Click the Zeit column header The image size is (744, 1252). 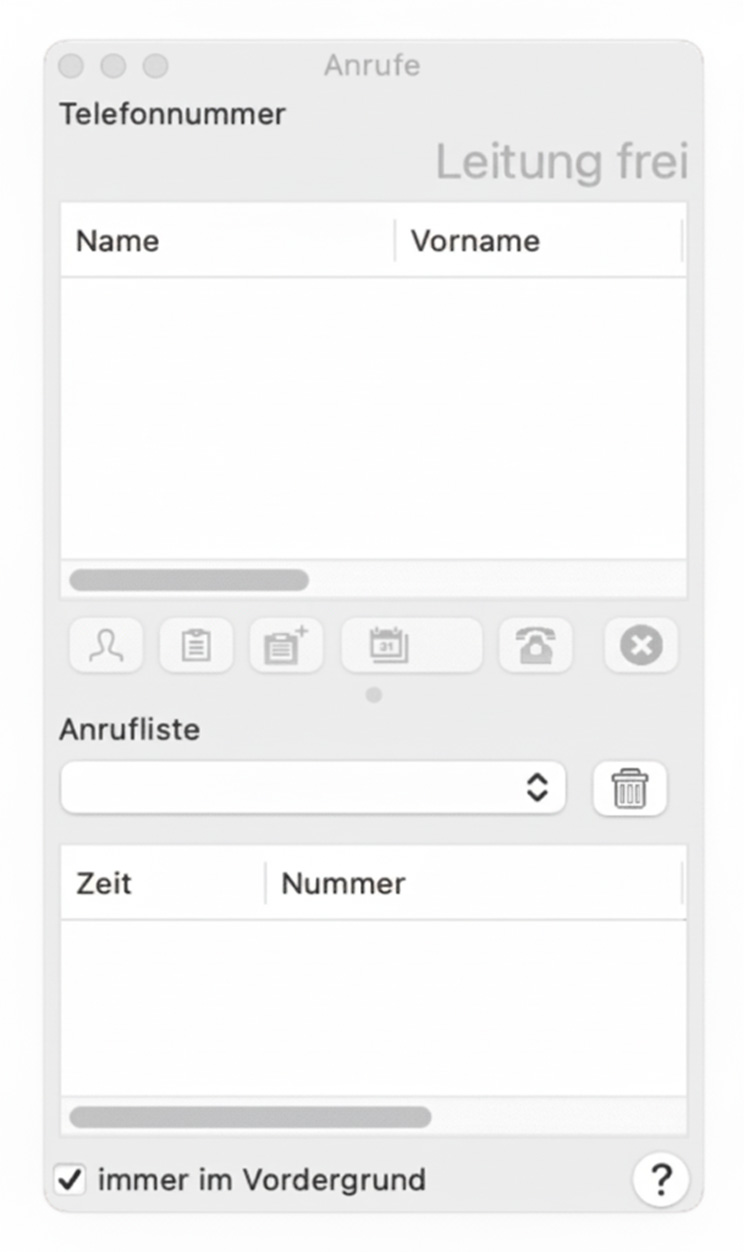click(162, 883)
